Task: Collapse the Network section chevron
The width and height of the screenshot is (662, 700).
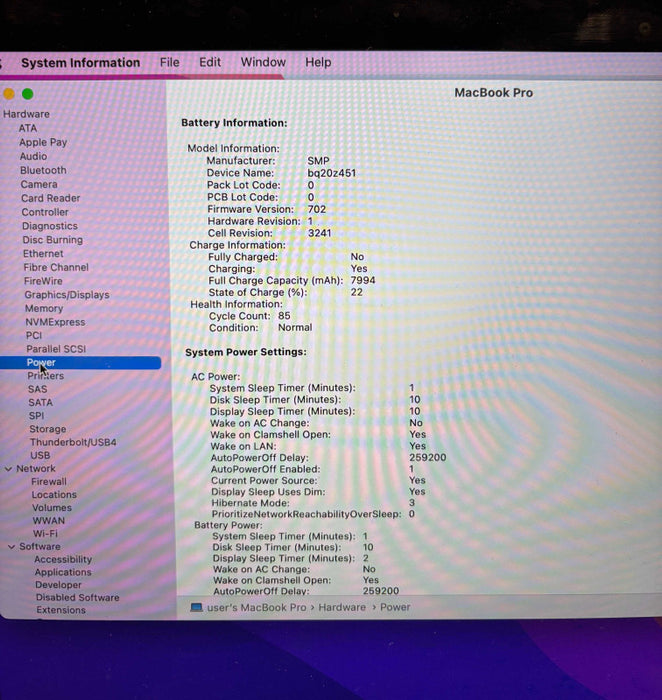Action: pyautogui.click(x=8, y=469)
